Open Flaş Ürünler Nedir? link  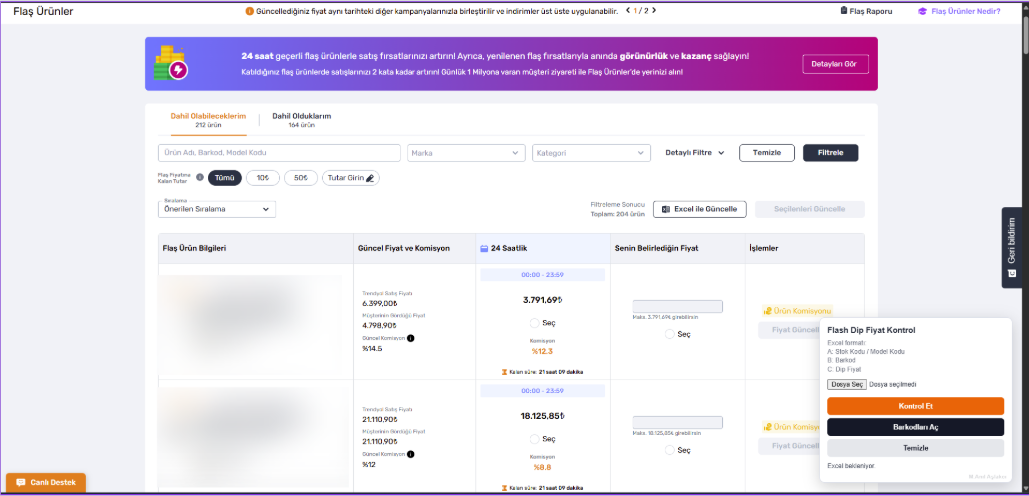959,11
